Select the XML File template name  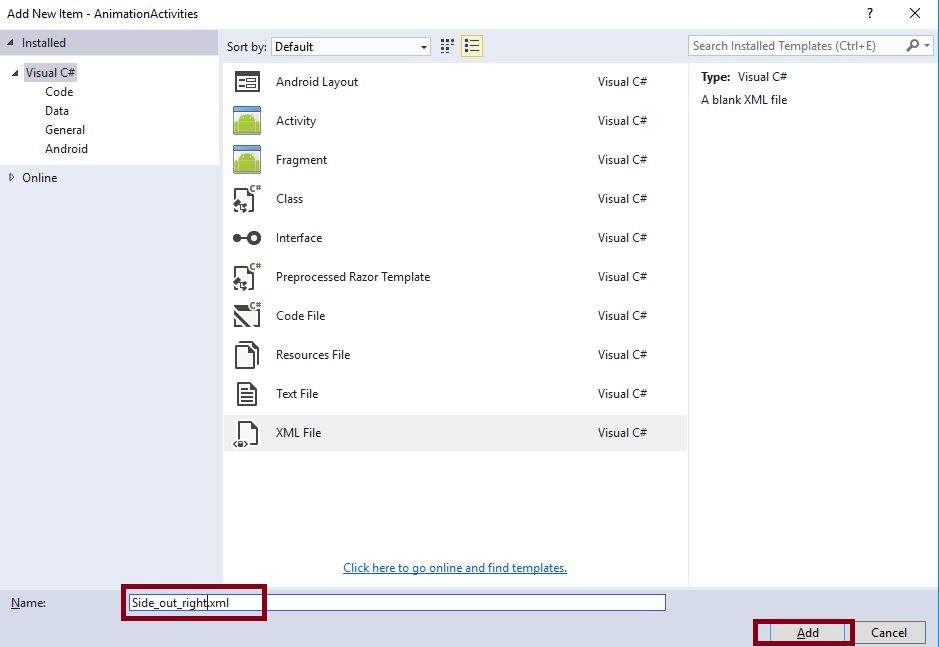pyautogui.click(x=298, y=433)
